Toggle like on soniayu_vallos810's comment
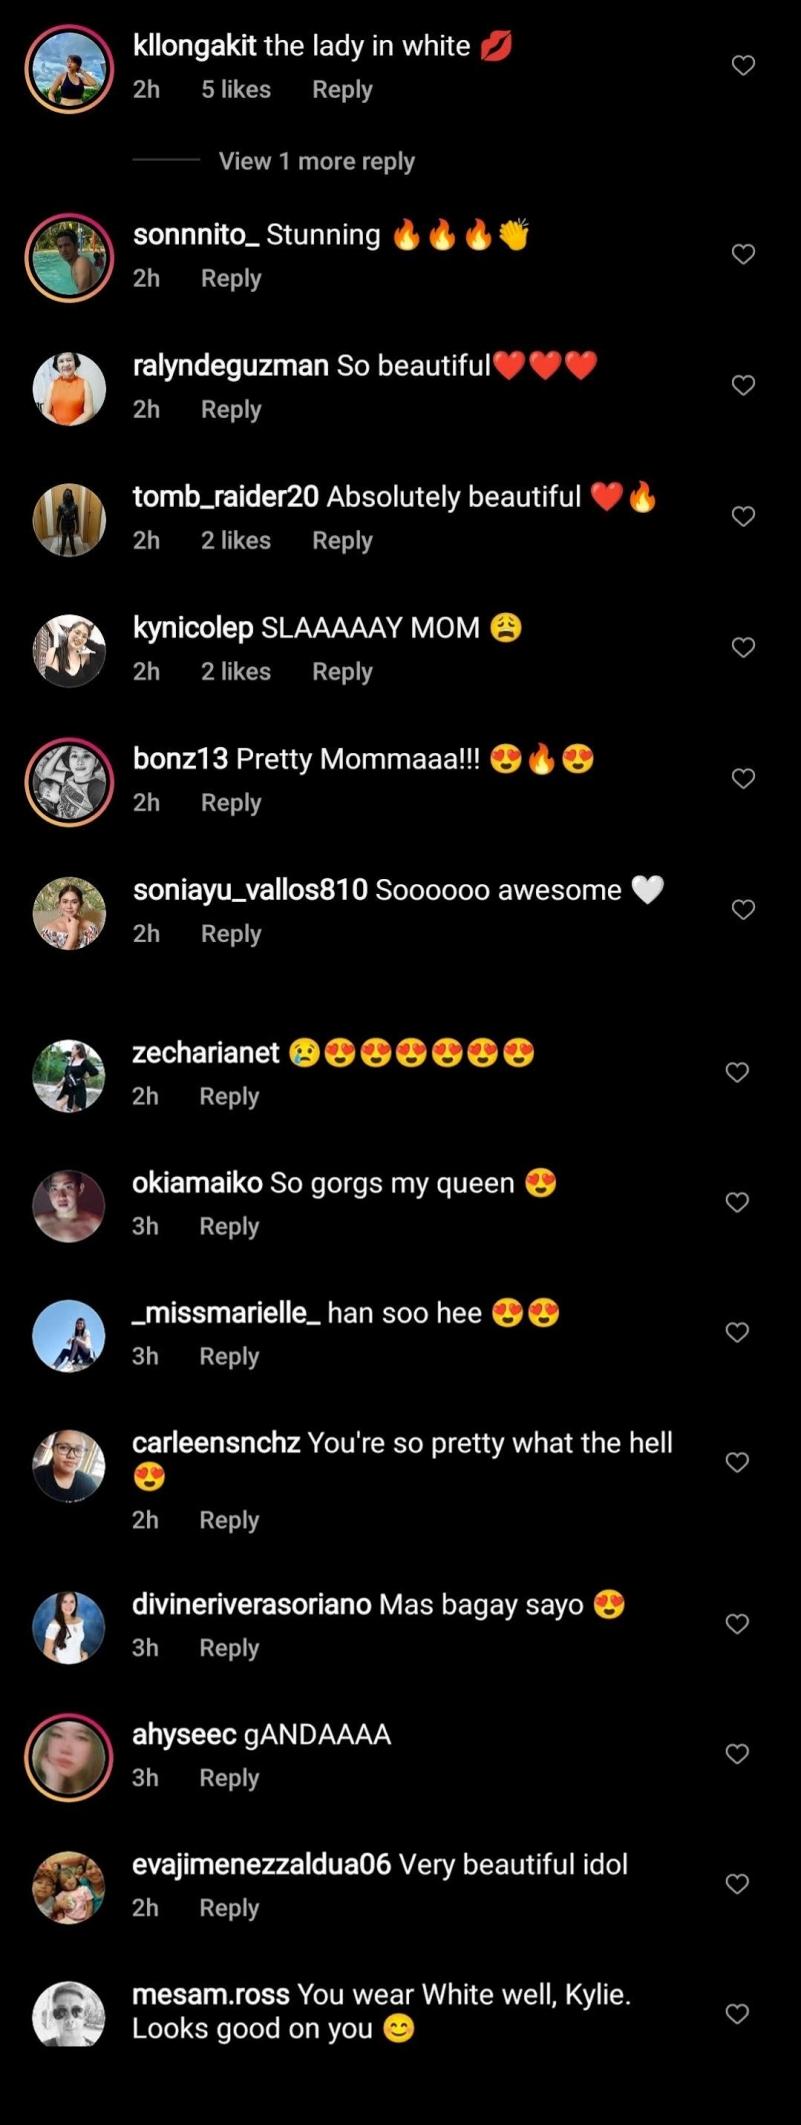Viewport: 801px width, 2125px height. coord(743,910)
